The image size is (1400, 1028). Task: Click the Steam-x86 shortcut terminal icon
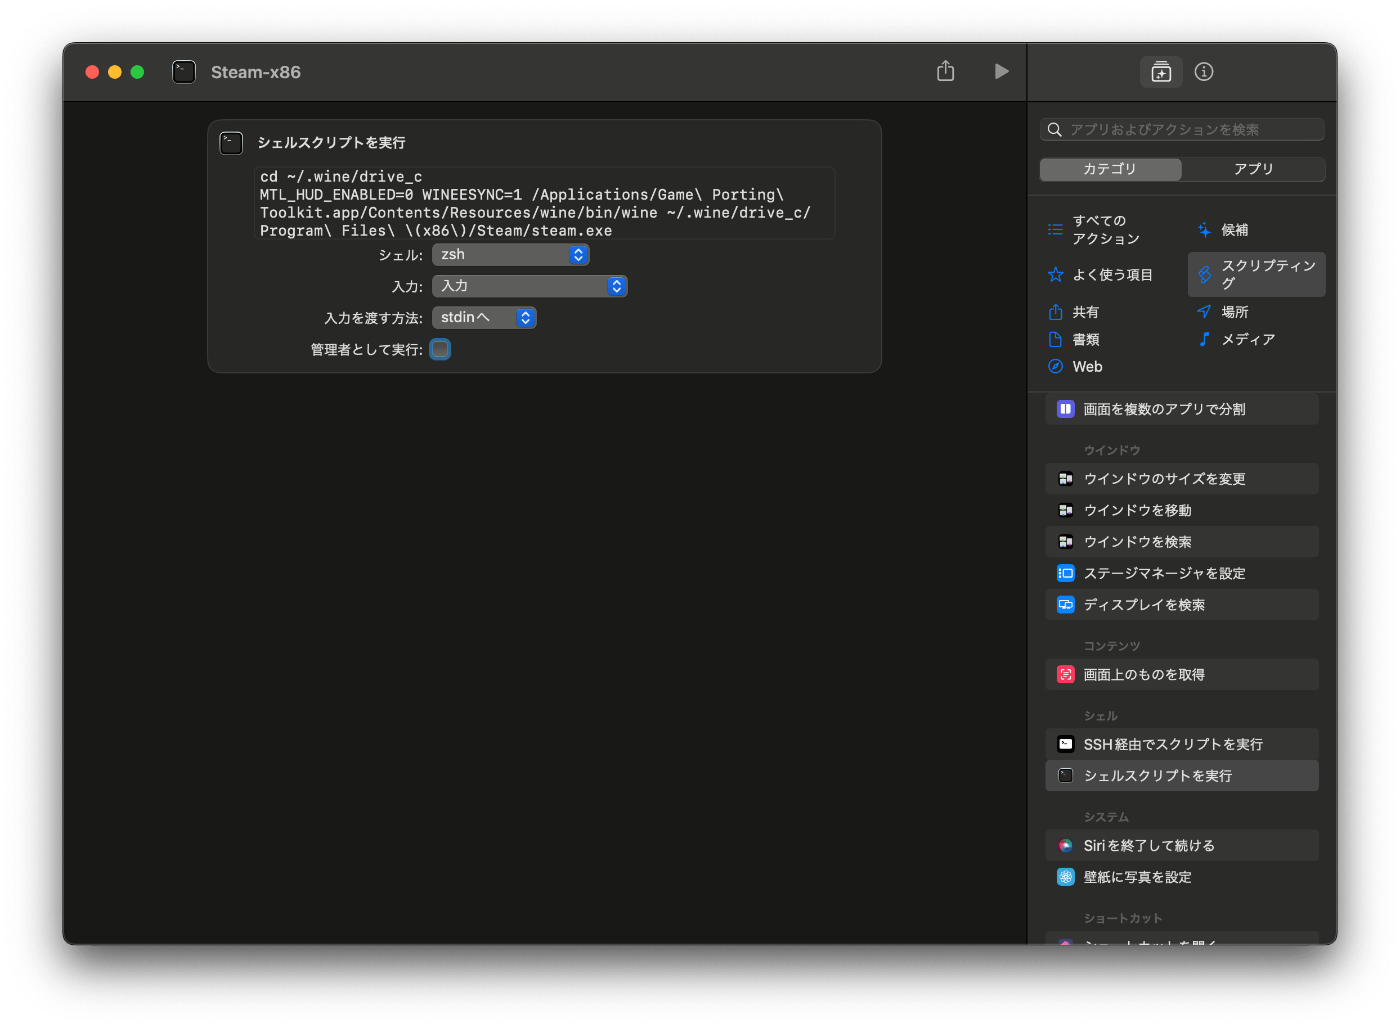pyautogui.click(x=184, y=72)
